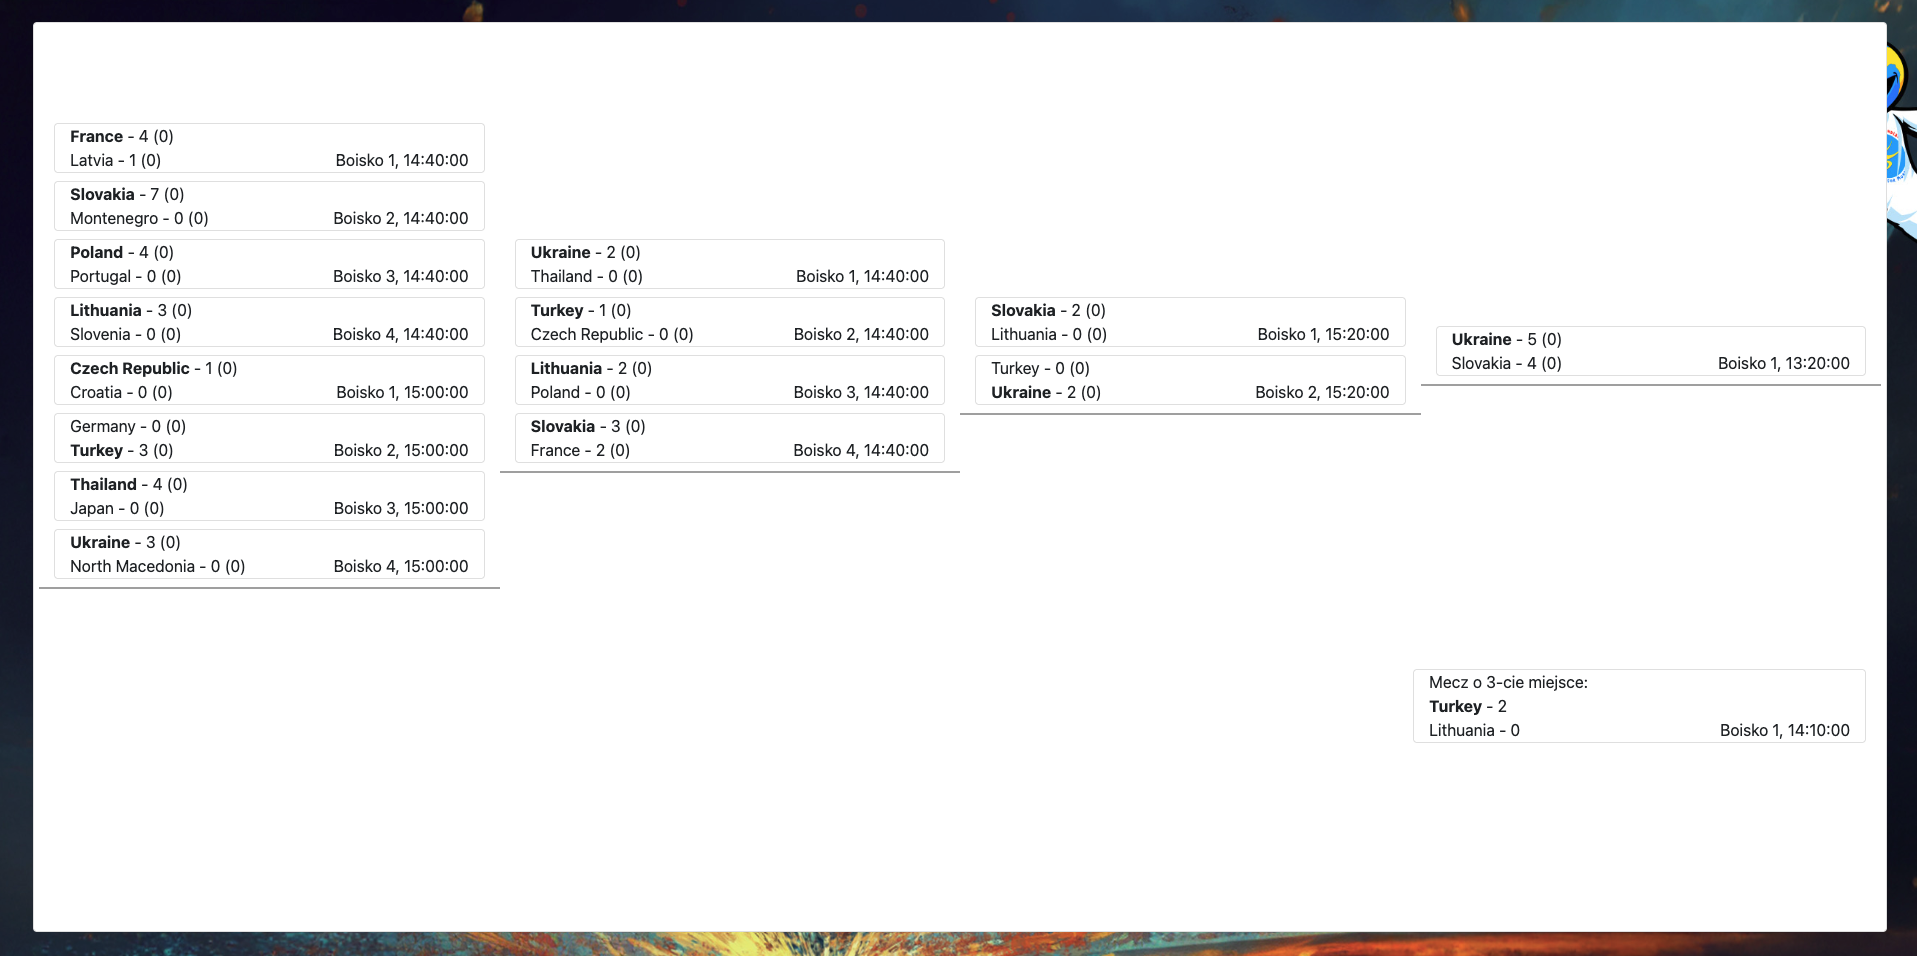Viewport: 1917px width, 956px height.
Task: Click the bold Turkey name in third-place match
Action: click(x=1455, y=706)
